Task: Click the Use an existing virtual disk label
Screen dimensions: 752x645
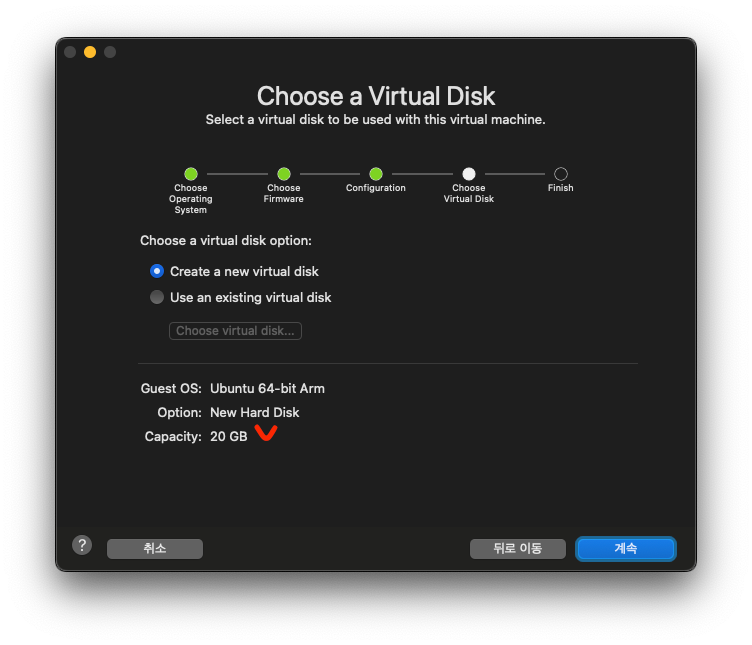Action: tap(250, 297)
